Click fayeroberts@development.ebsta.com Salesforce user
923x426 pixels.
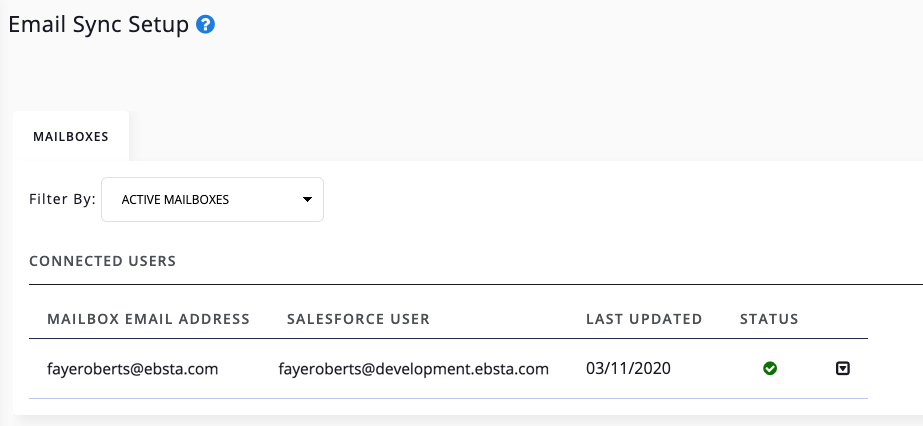click(x=414, y=369)
